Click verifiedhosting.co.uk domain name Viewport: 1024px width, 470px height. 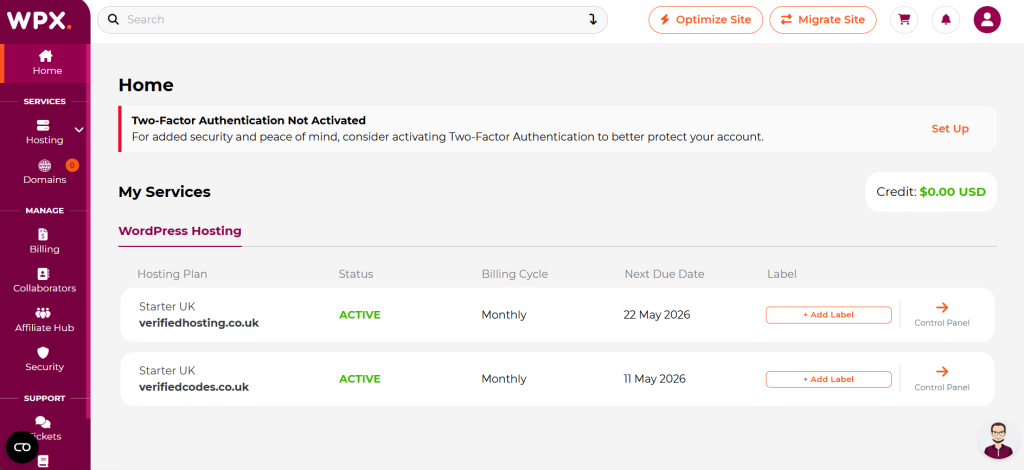(x=199, y=323)
